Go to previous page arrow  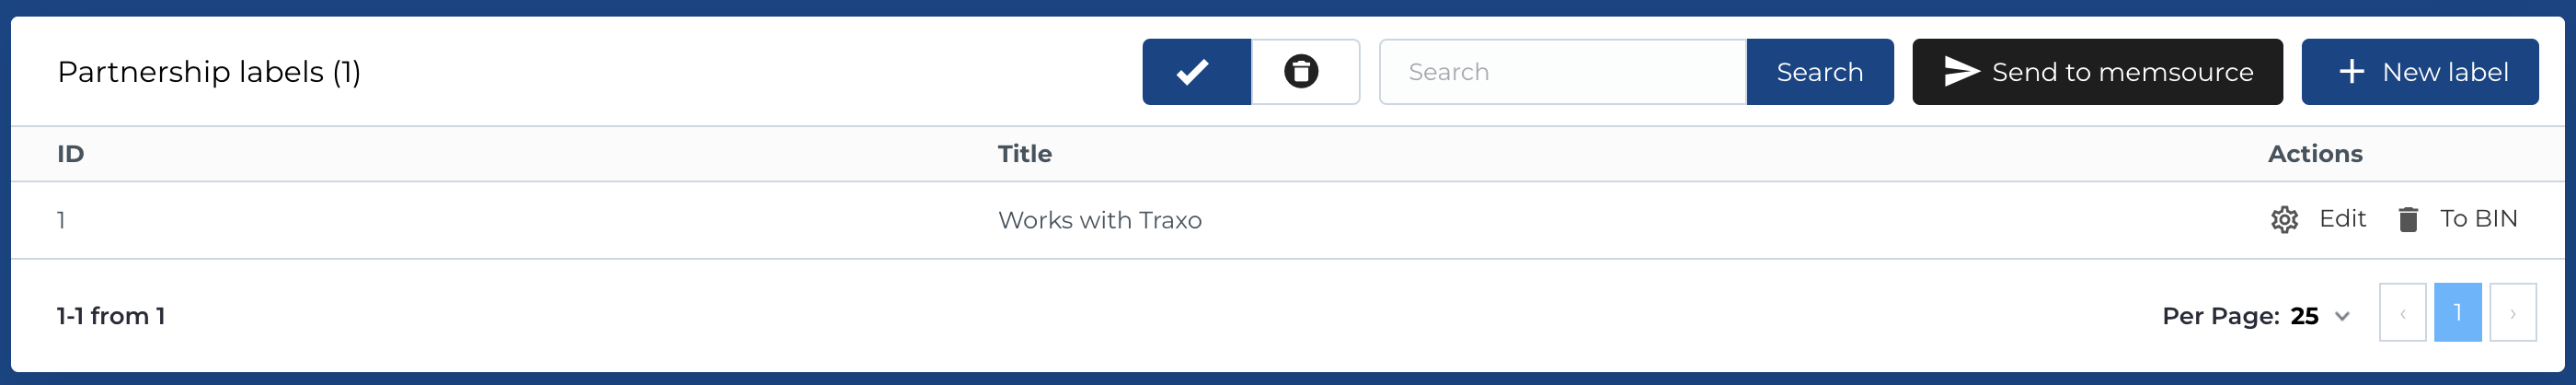[2402, 313]
